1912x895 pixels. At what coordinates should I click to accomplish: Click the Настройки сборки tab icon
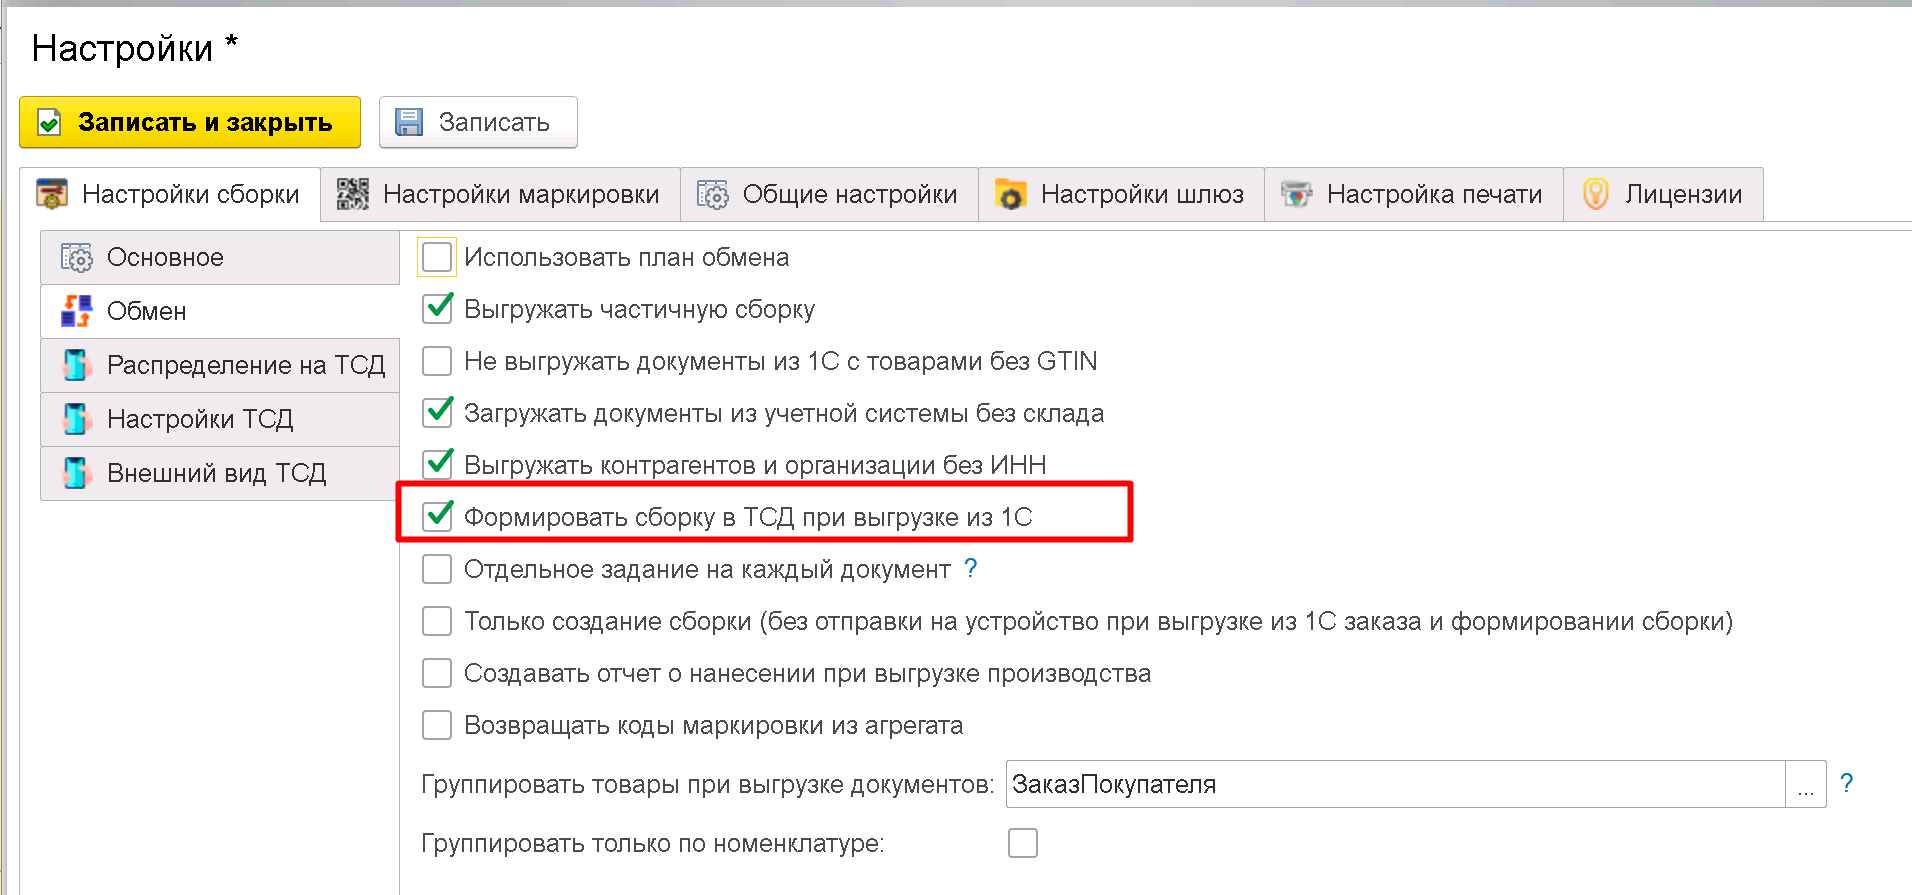52,194
